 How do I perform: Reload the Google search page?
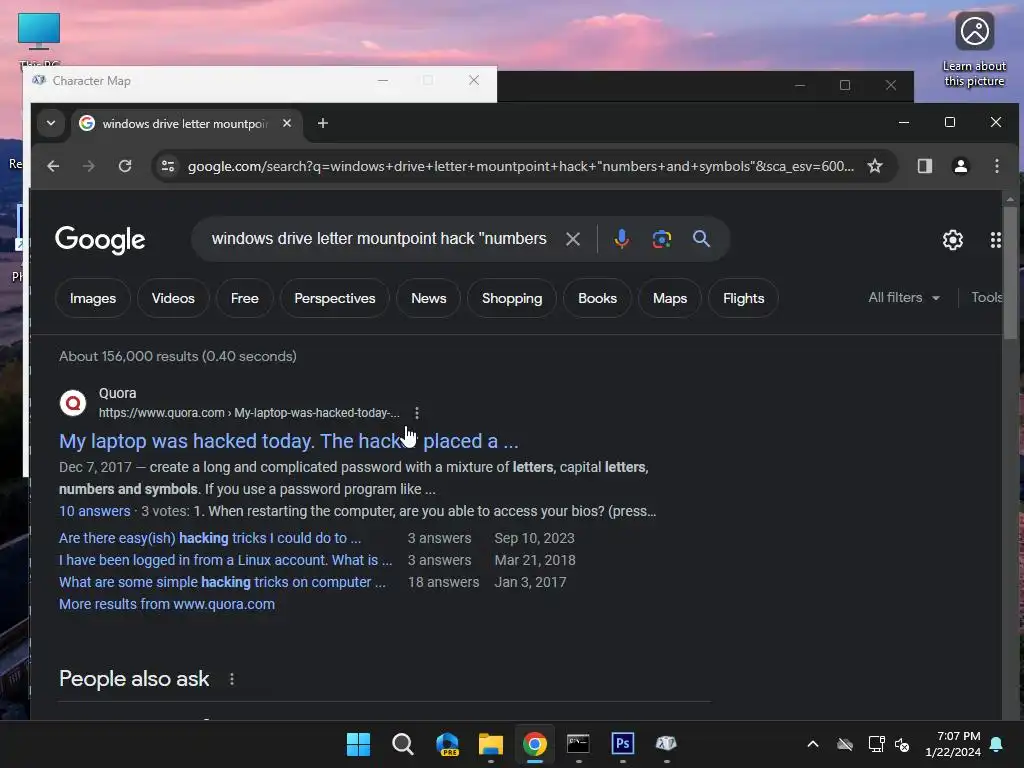click(x=125, y=166)
